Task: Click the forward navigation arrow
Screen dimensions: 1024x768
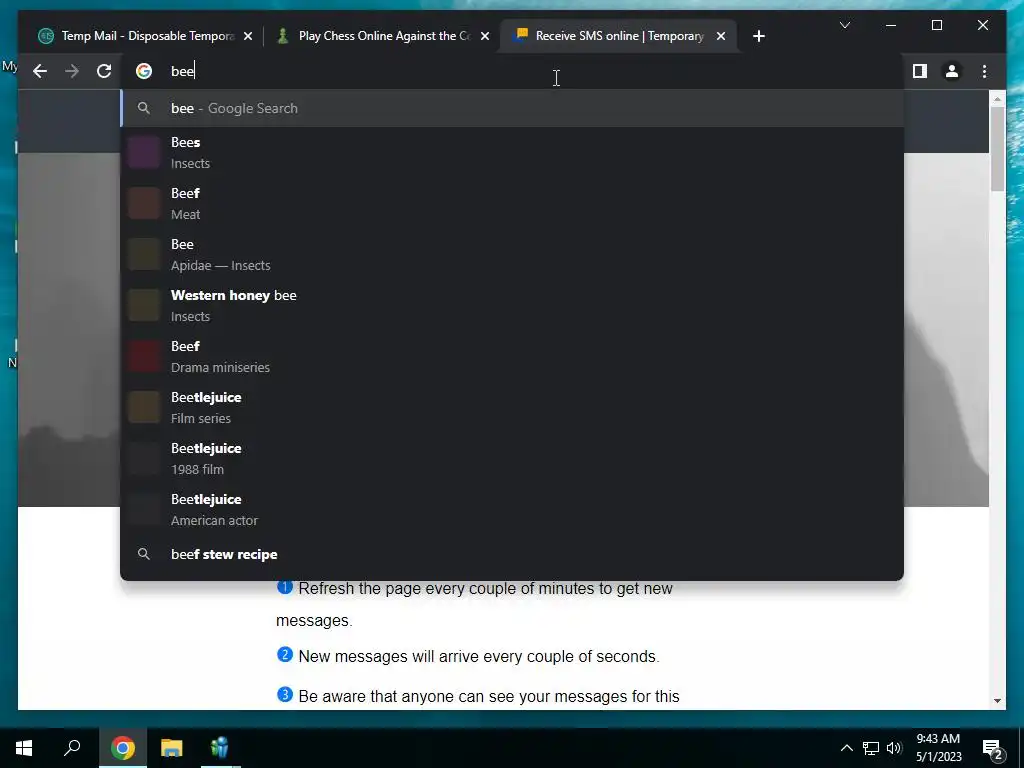Action: (72, 71)
